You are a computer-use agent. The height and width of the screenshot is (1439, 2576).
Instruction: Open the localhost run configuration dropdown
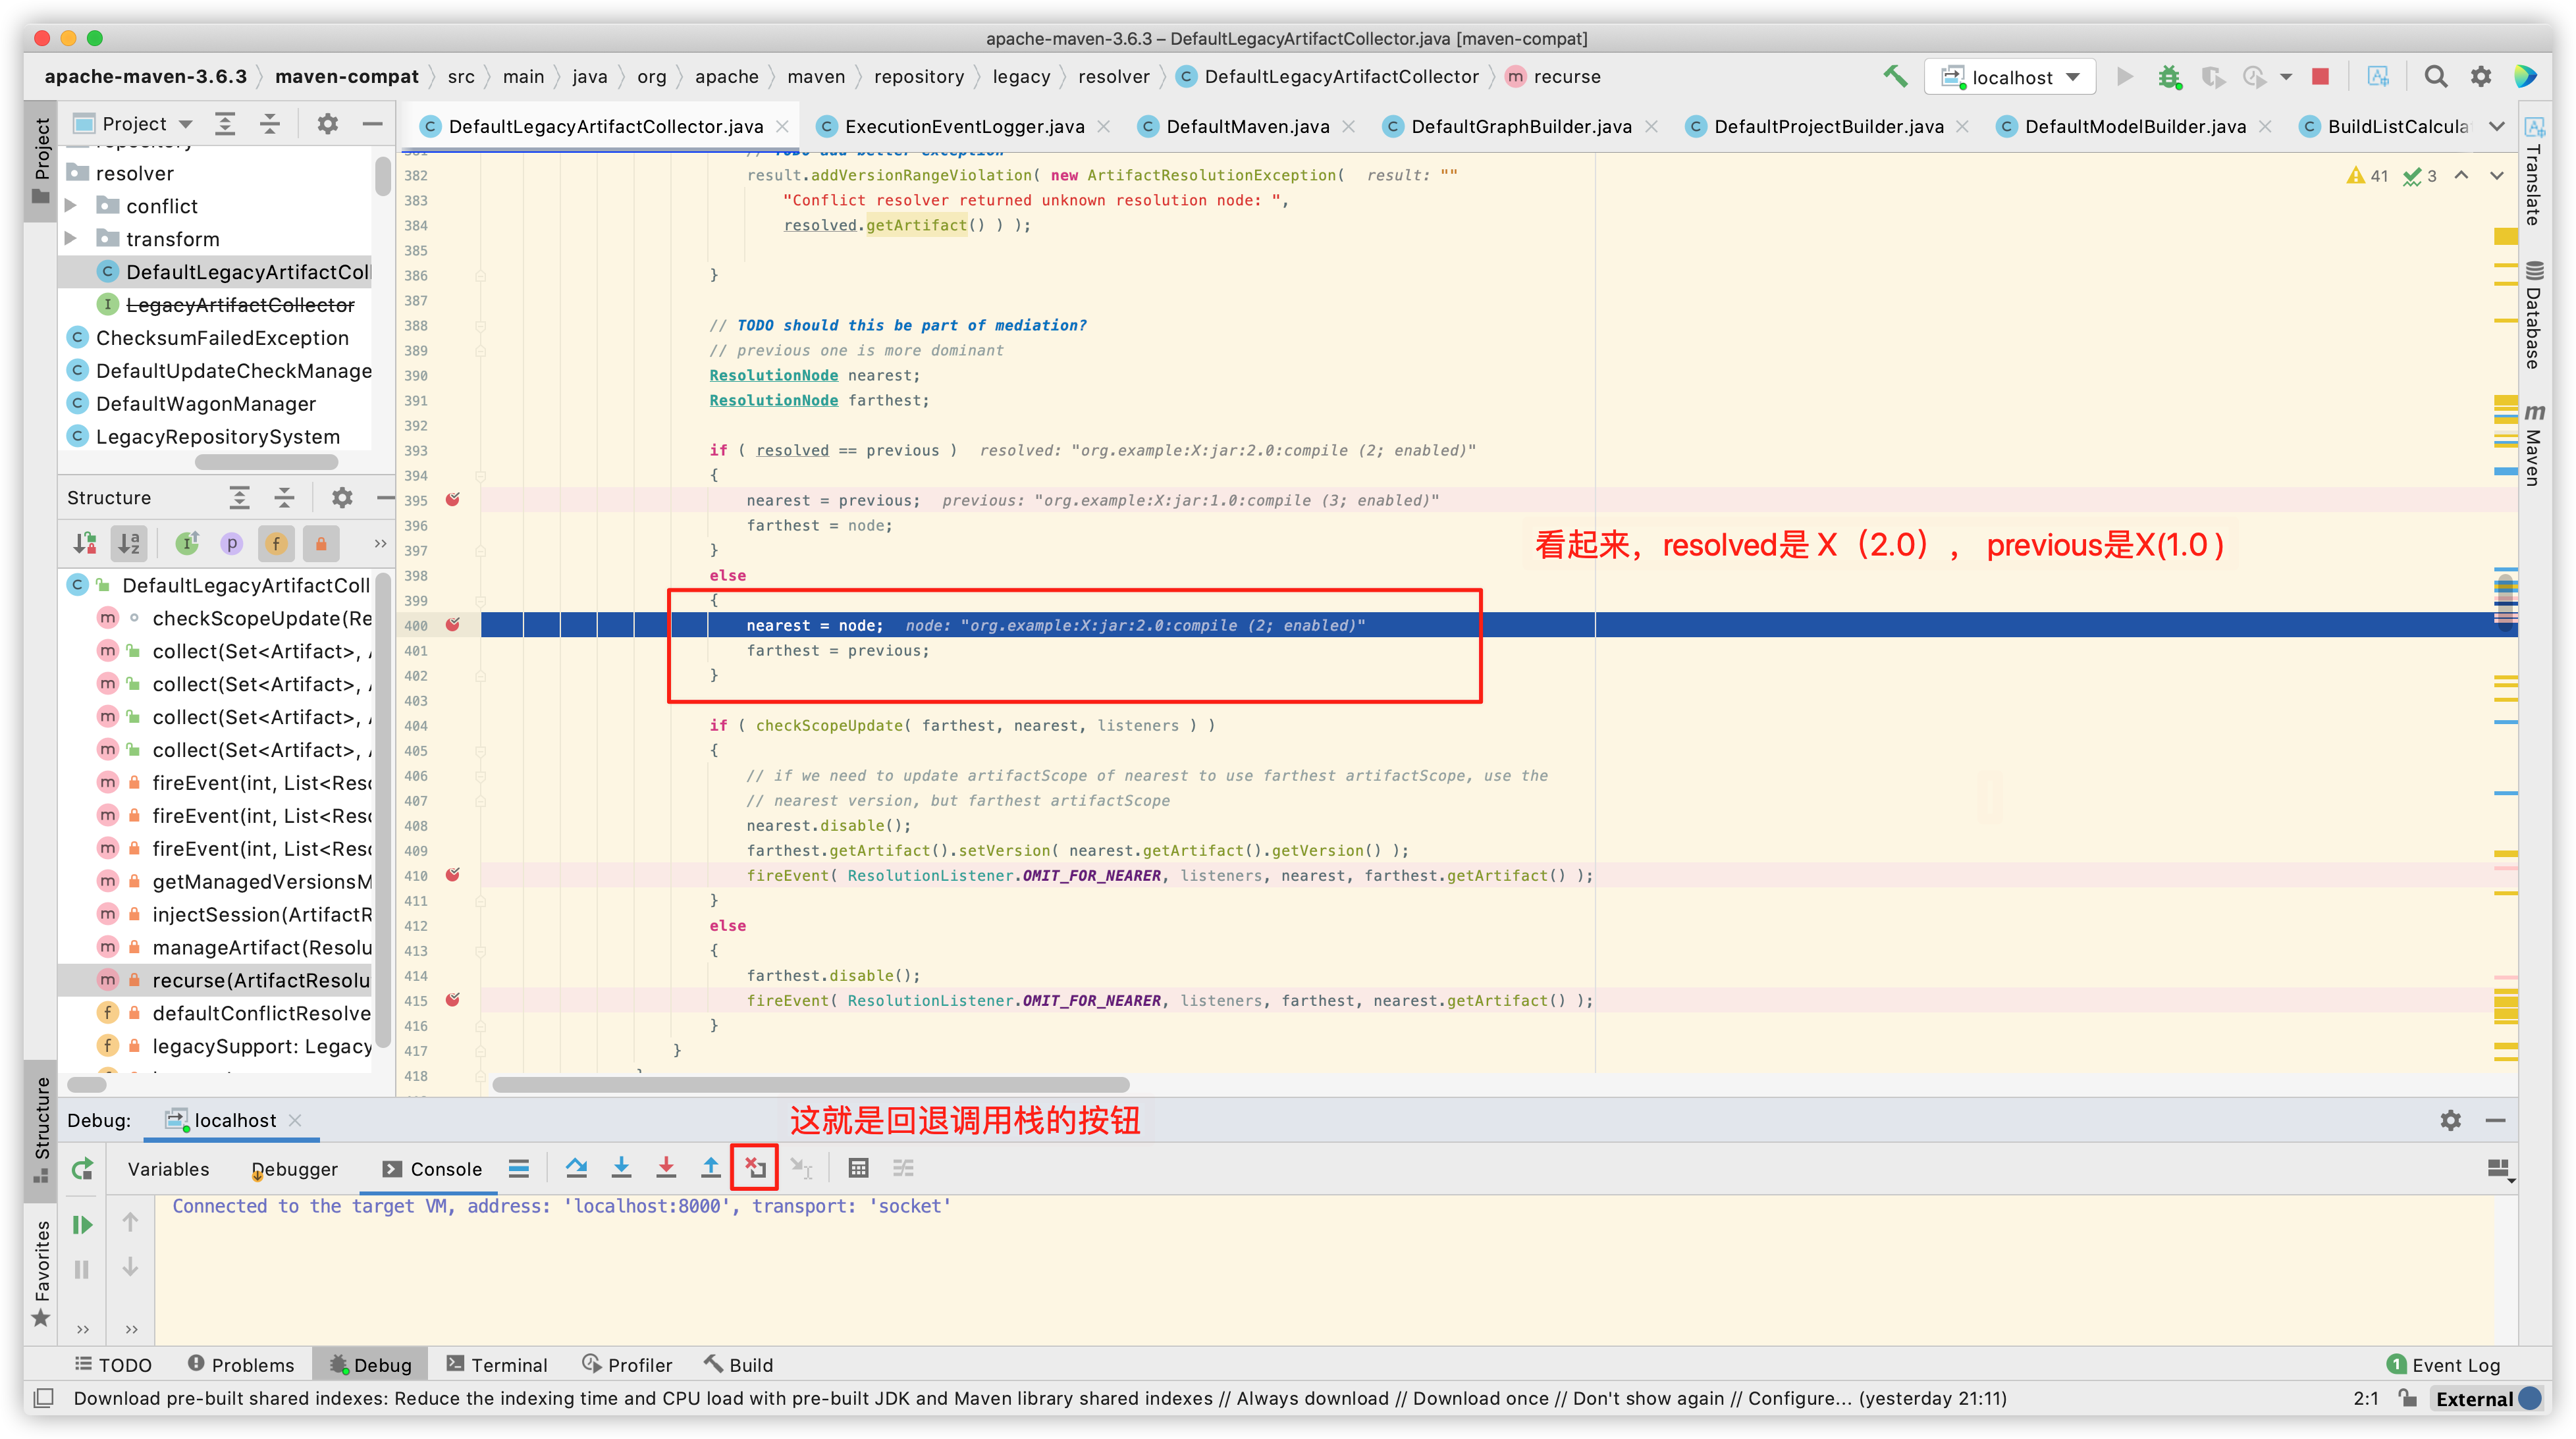[x=2010, y=77]
